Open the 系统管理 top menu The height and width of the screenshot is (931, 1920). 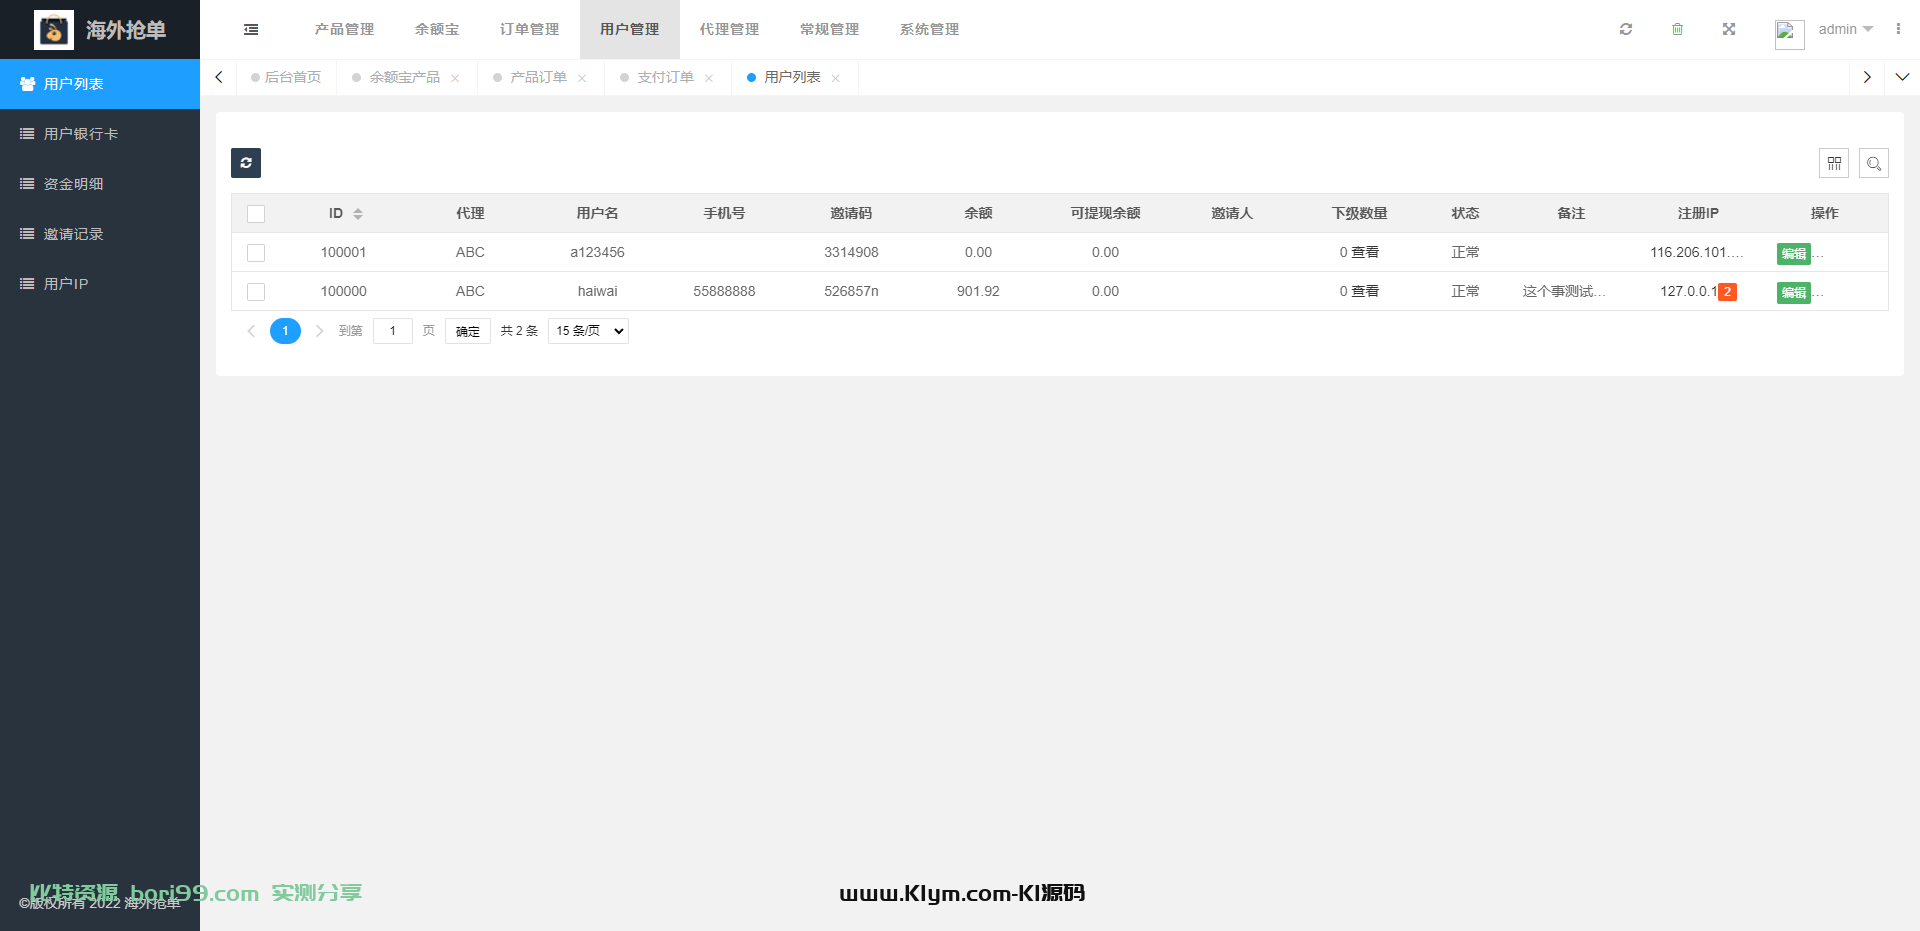(929, 29)
